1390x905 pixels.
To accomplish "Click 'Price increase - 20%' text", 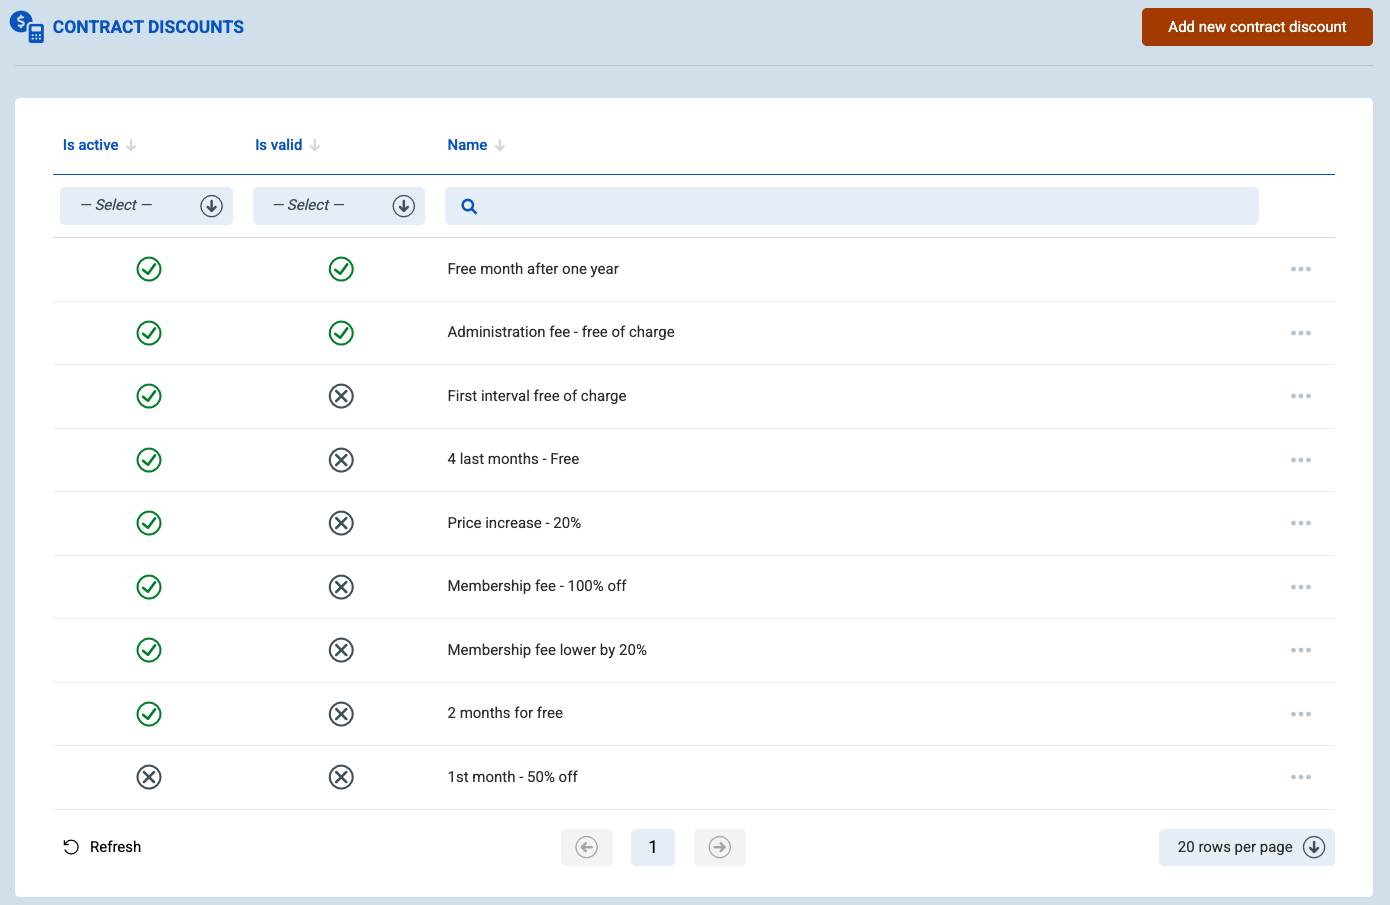I will pos(514,523).
